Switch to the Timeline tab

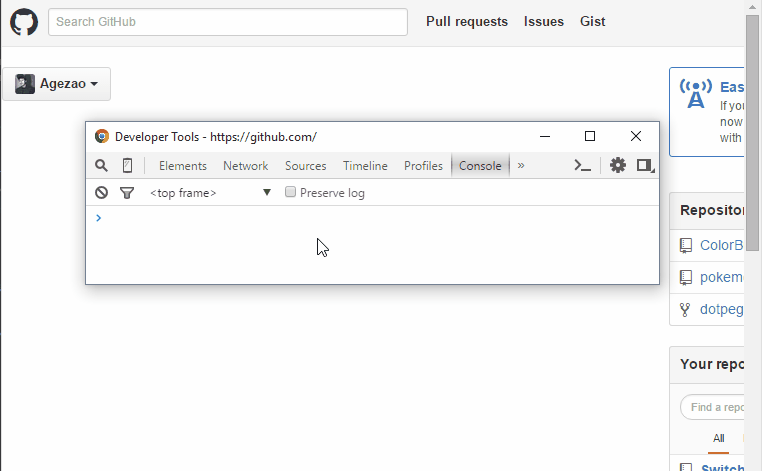coord(365,166)
